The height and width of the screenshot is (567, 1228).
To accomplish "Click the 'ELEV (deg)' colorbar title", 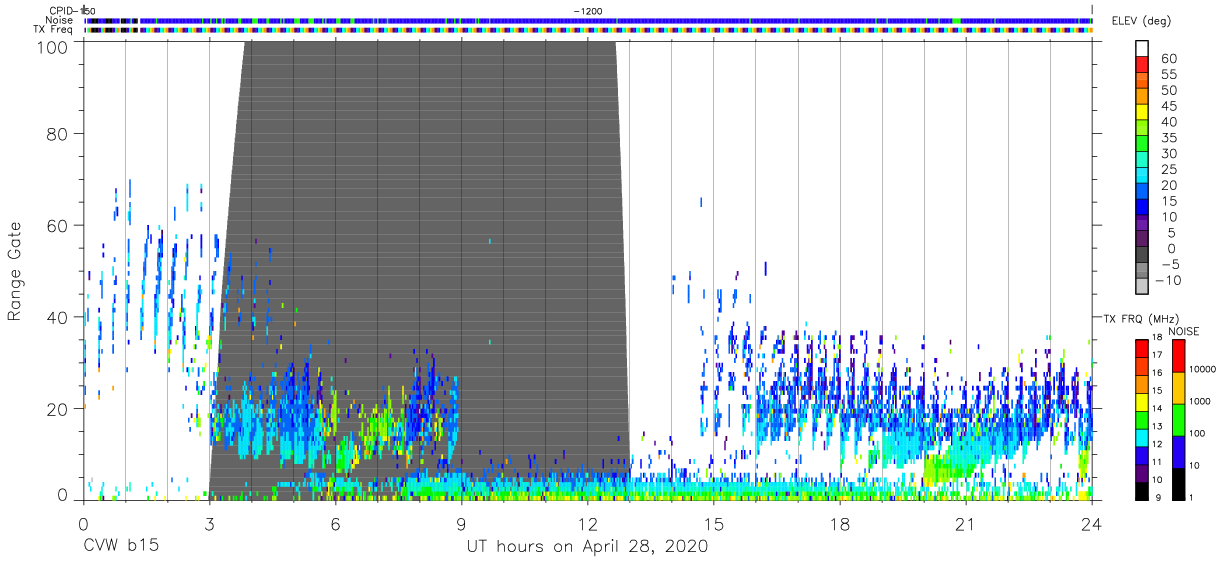I will [1141, 20].
